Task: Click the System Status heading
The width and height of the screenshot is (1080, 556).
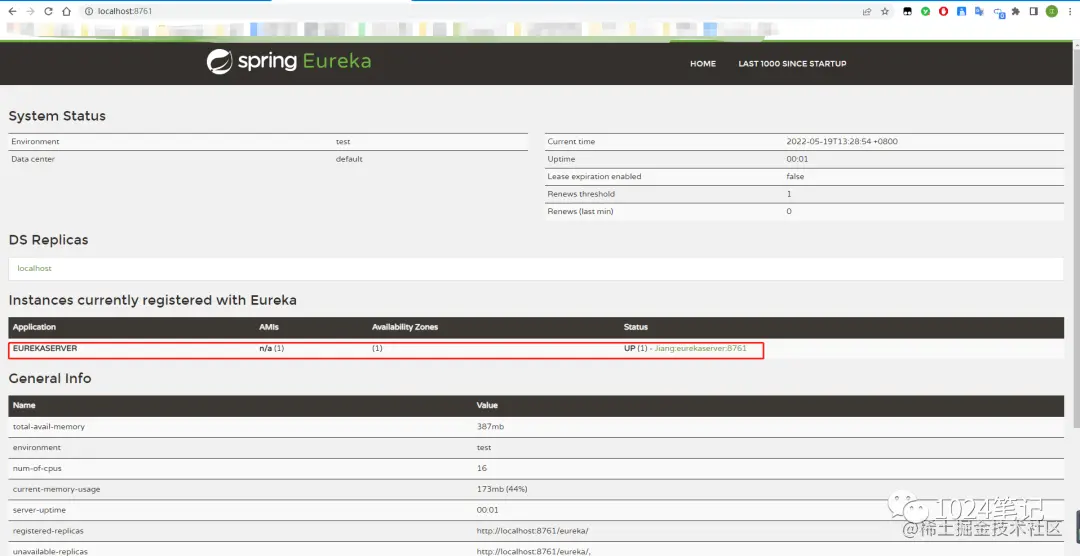Action: coord(57,116)
